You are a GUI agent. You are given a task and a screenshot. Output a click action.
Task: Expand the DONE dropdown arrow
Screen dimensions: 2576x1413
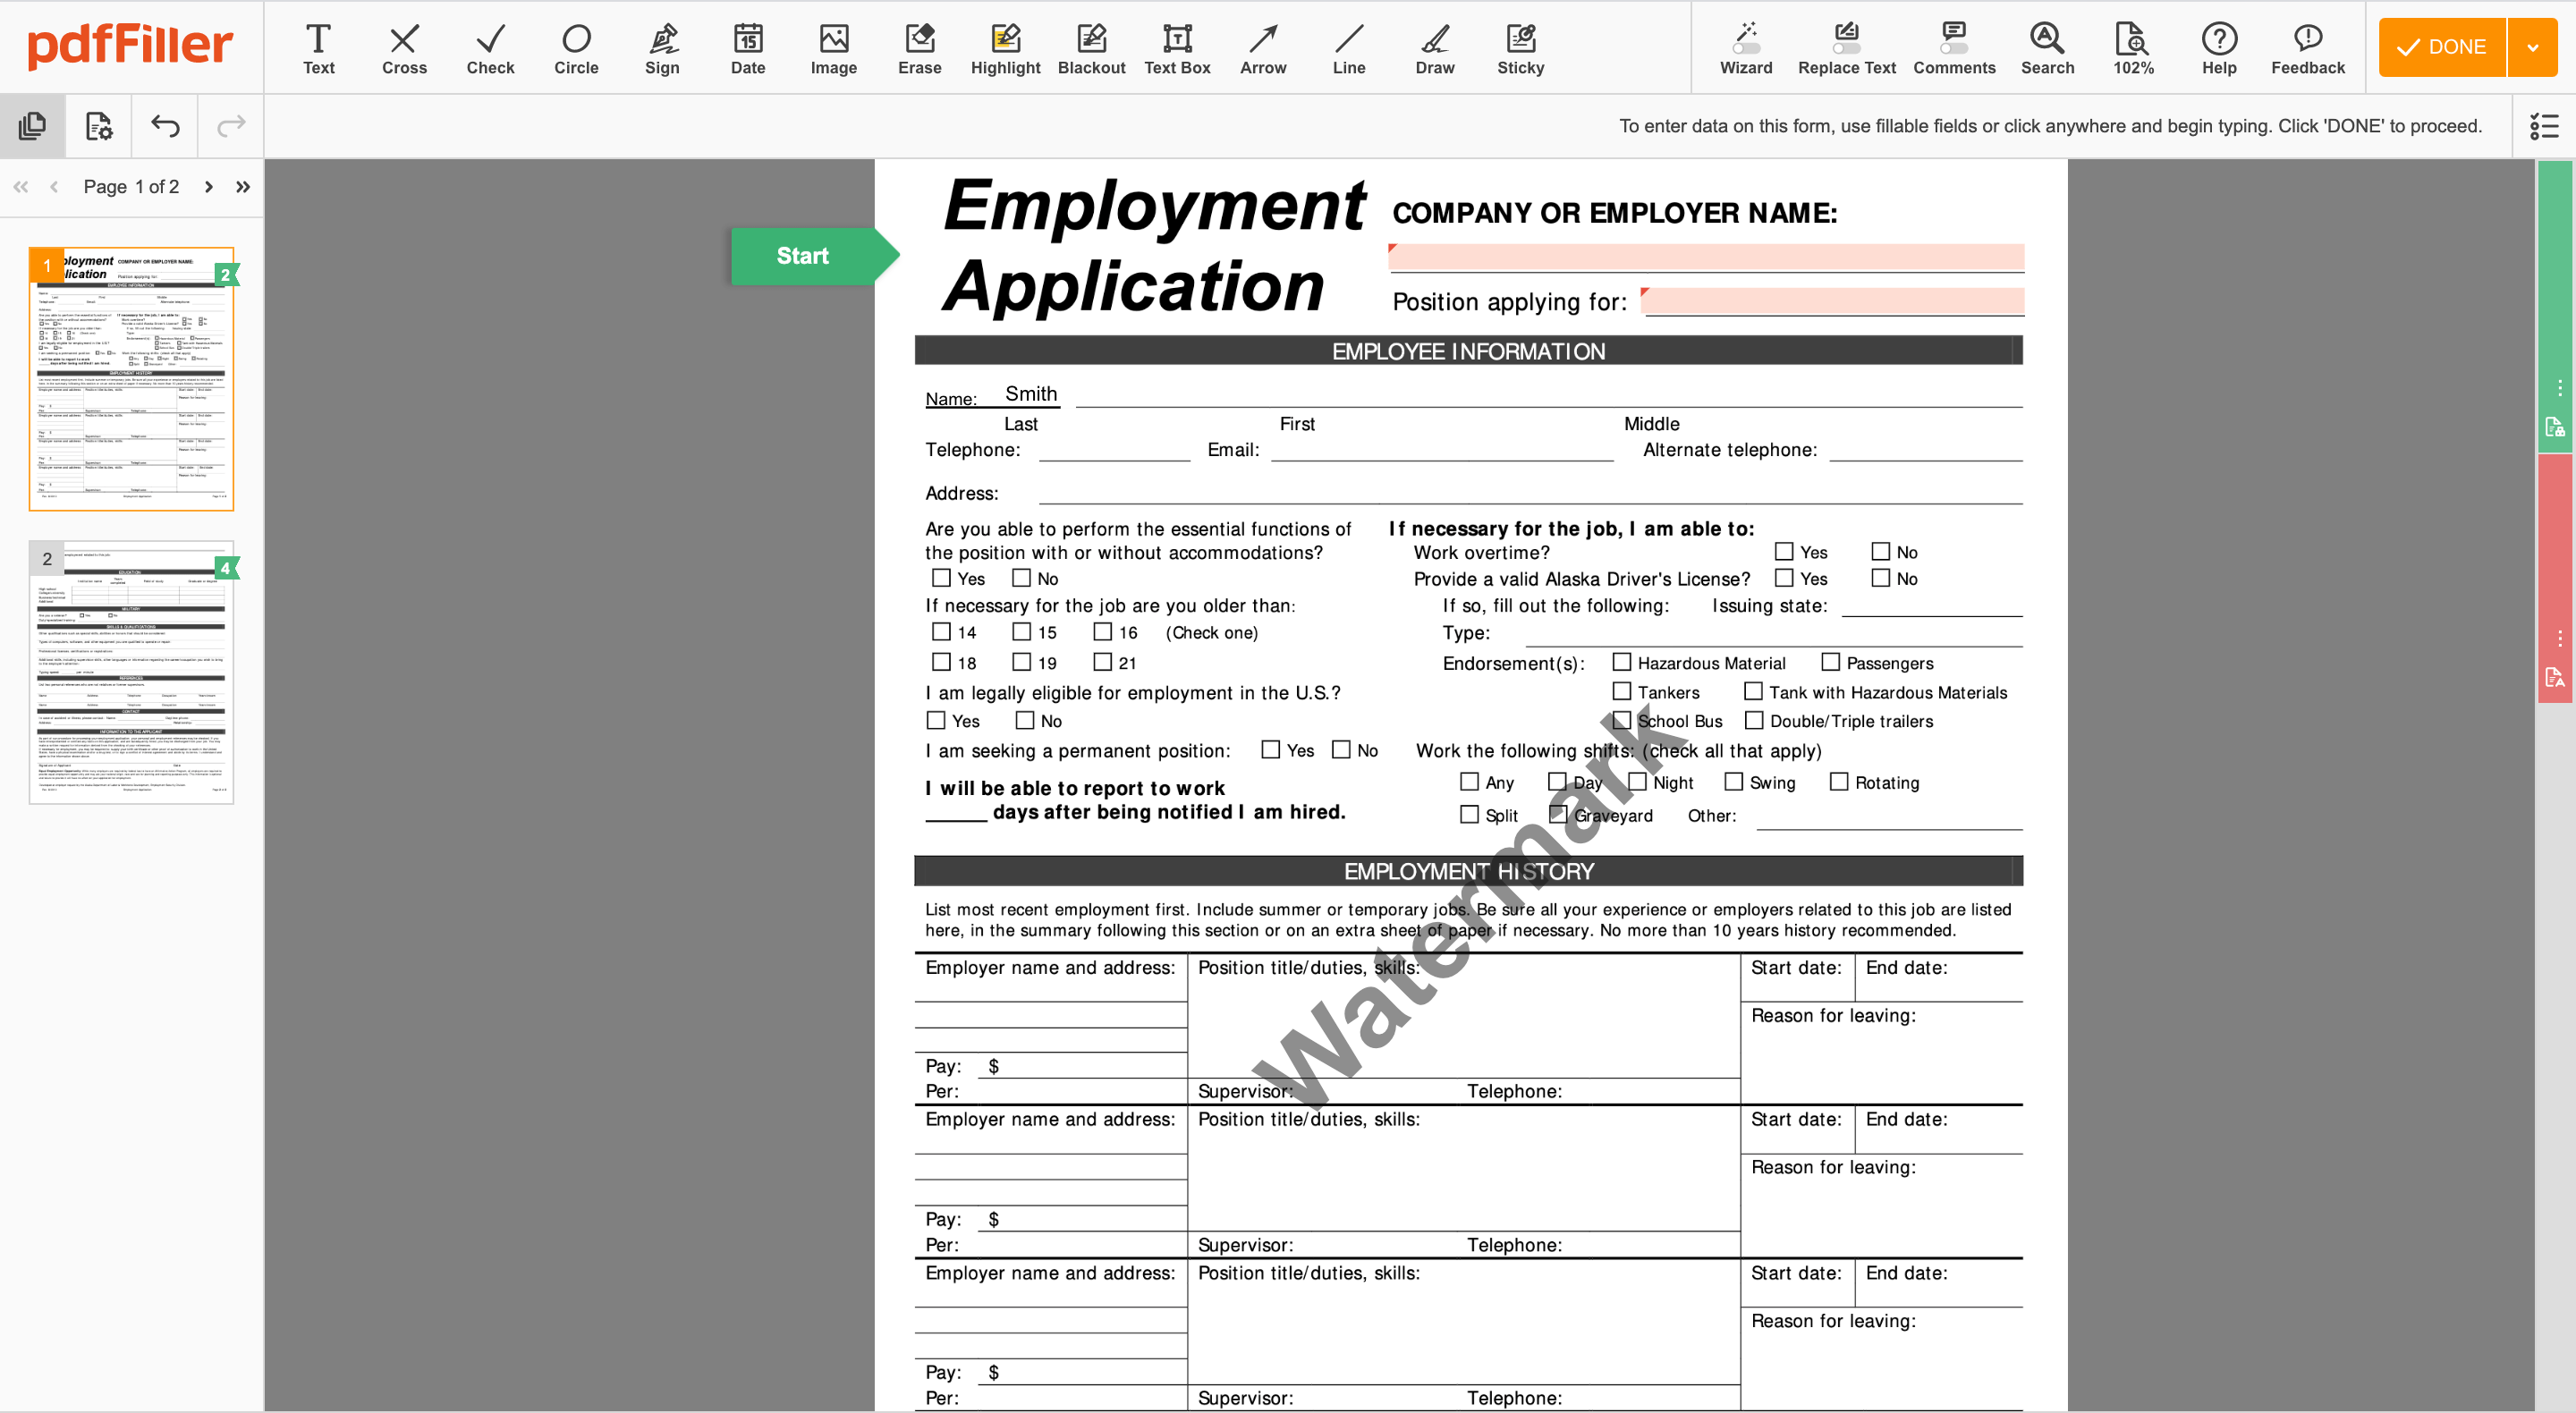click(2533, 47)
